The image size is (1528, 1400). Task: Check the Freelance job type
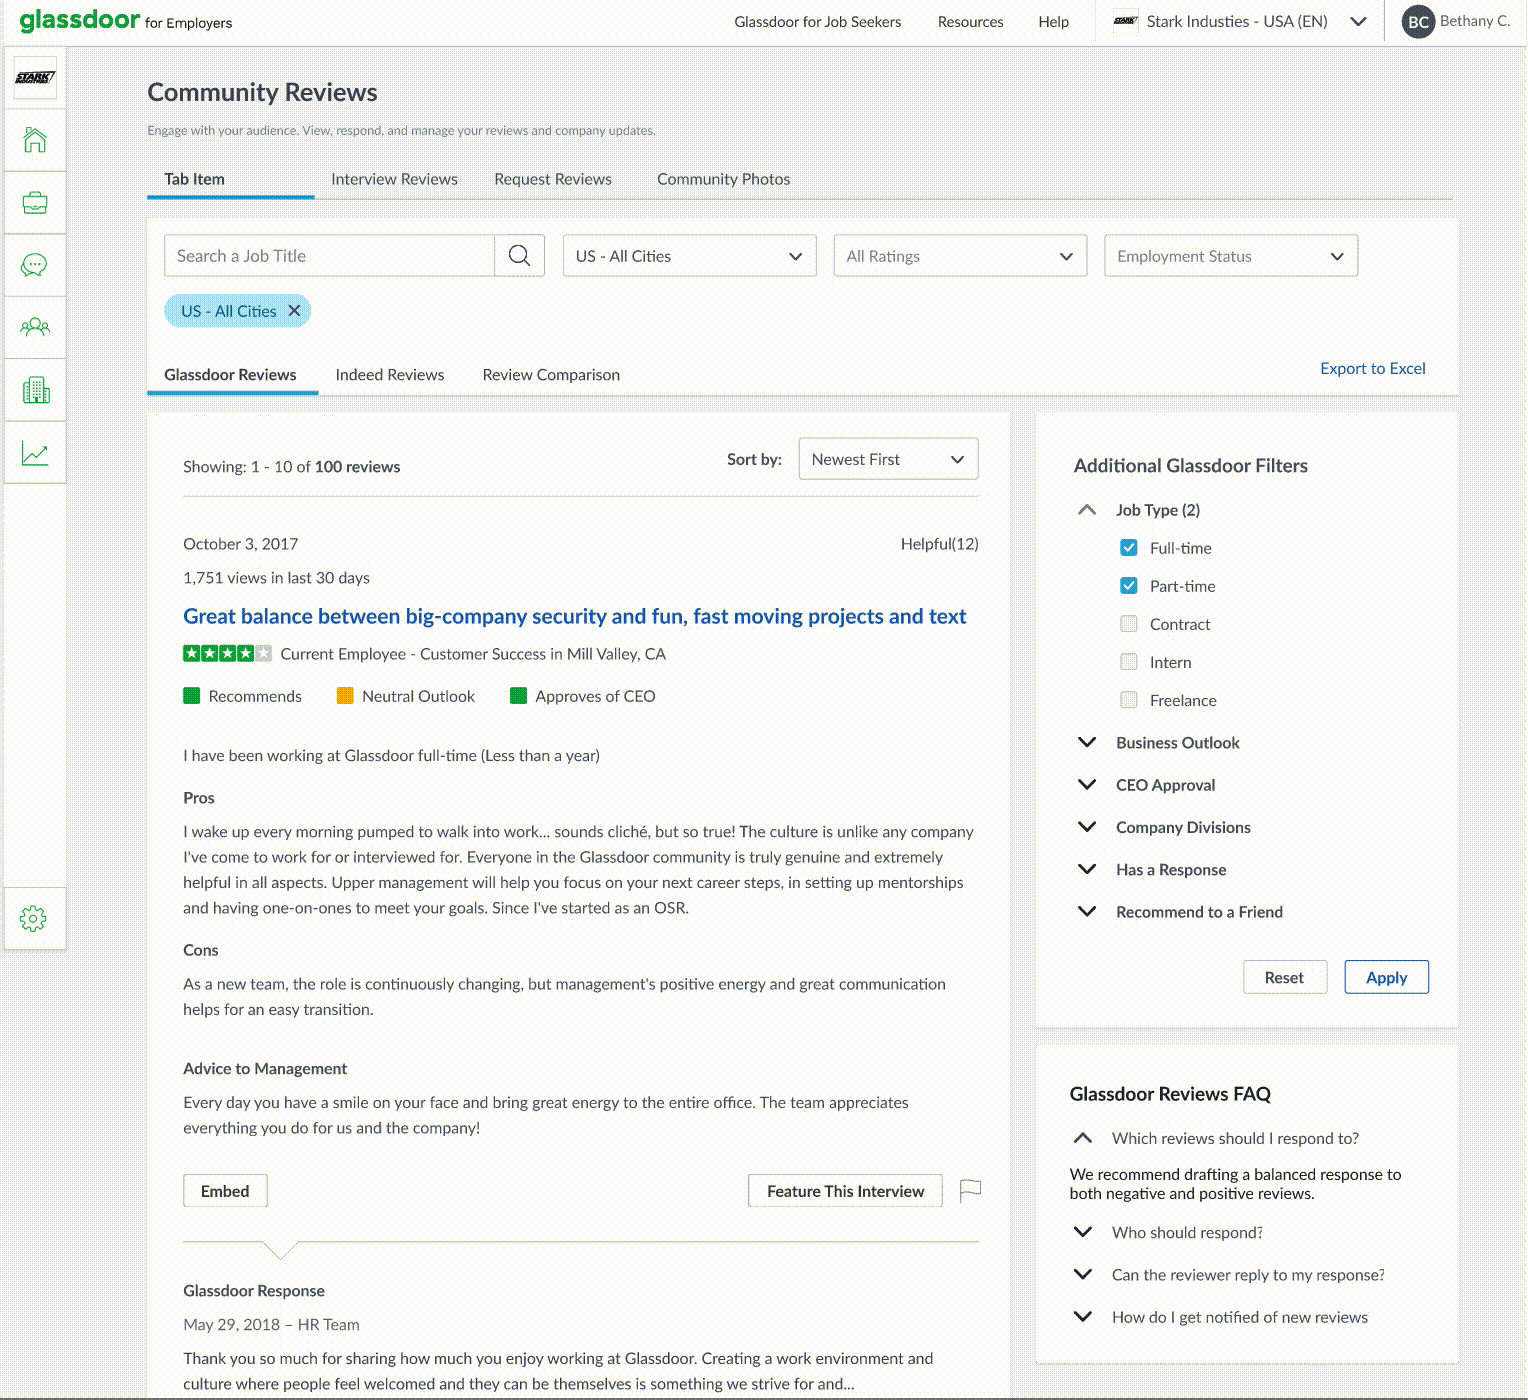[x=1128, y=700]
